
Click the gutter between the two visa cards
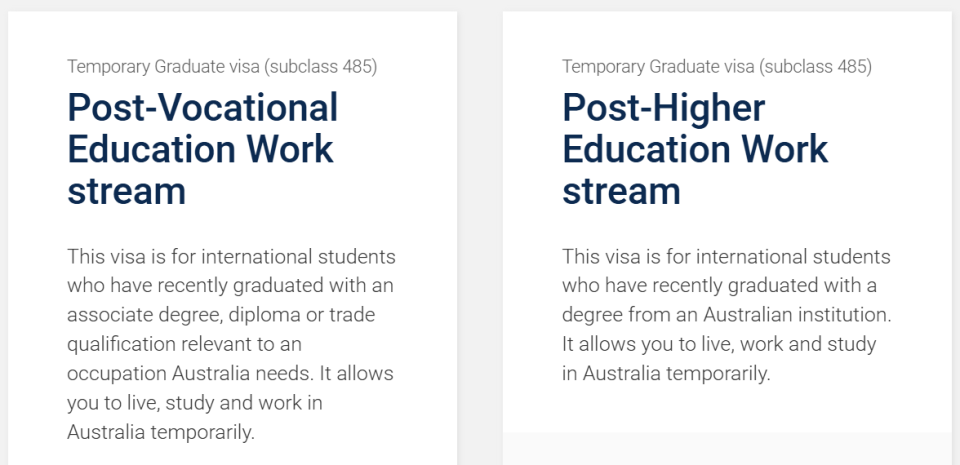point(480,240)
